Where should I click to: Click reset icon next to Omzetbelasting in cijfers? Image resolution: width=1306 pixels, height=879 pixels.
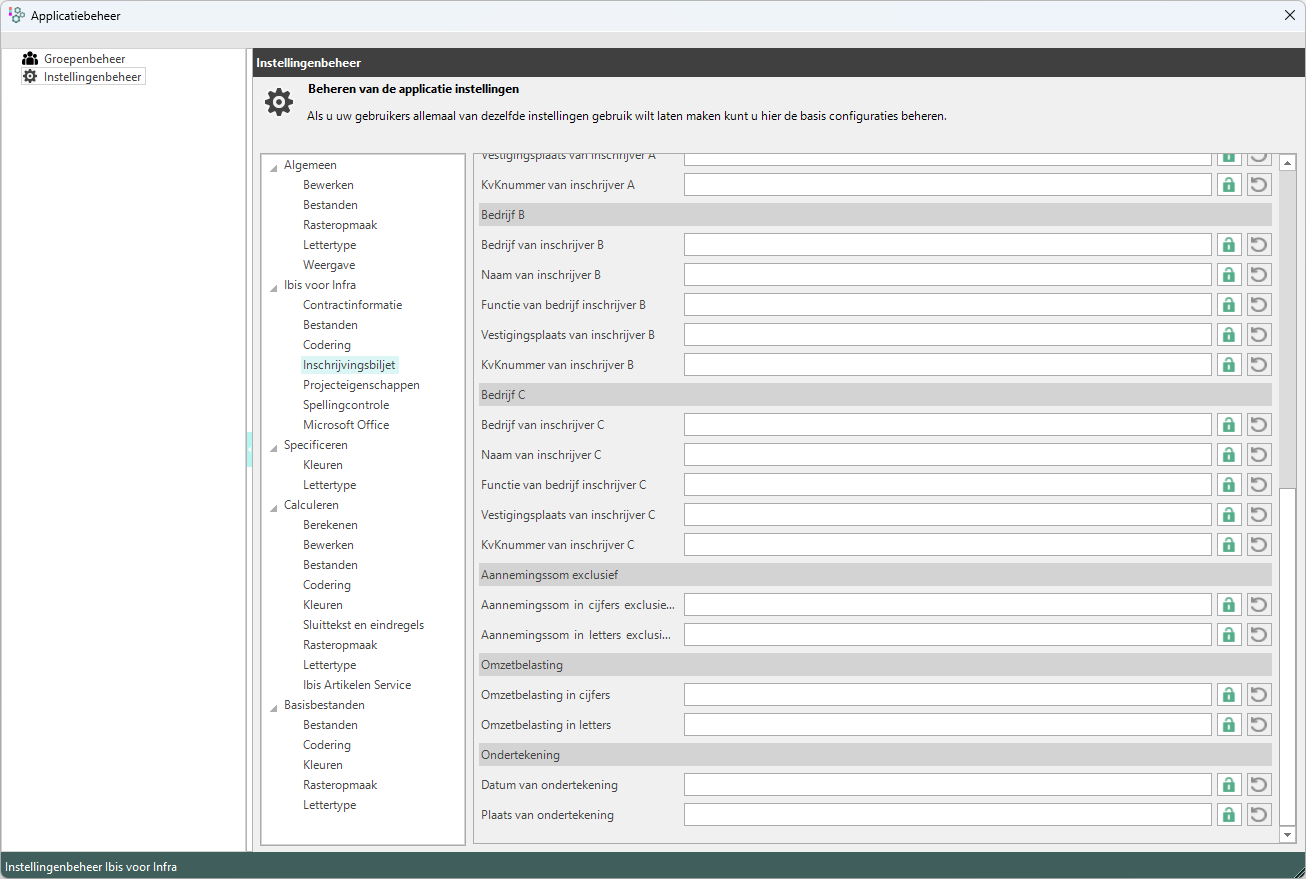[x=1259, y=695]
